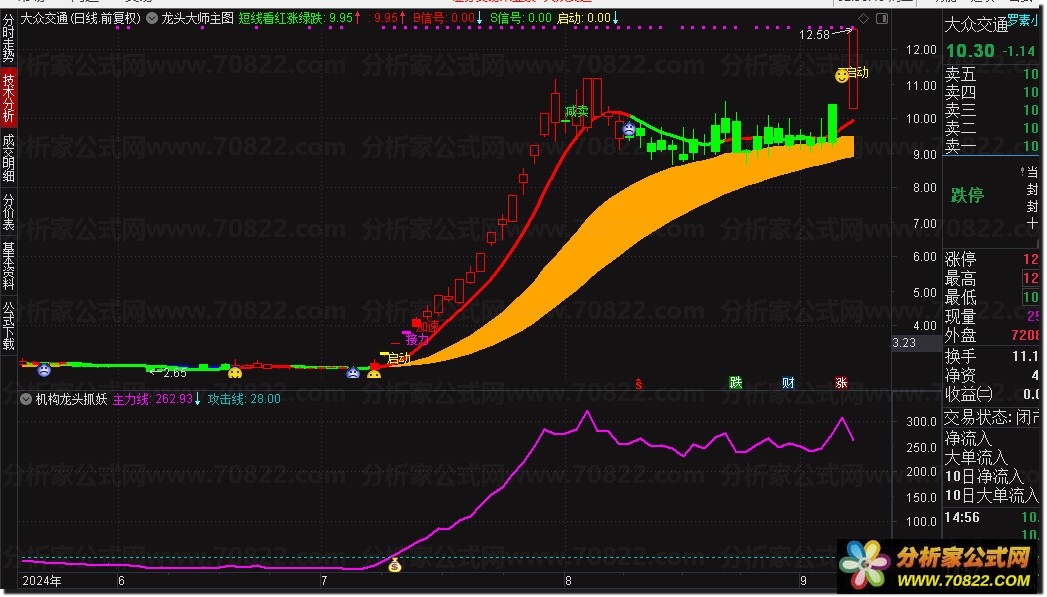
Task: Click the 外盘 row in the quote panel
Action: point(992,335)
